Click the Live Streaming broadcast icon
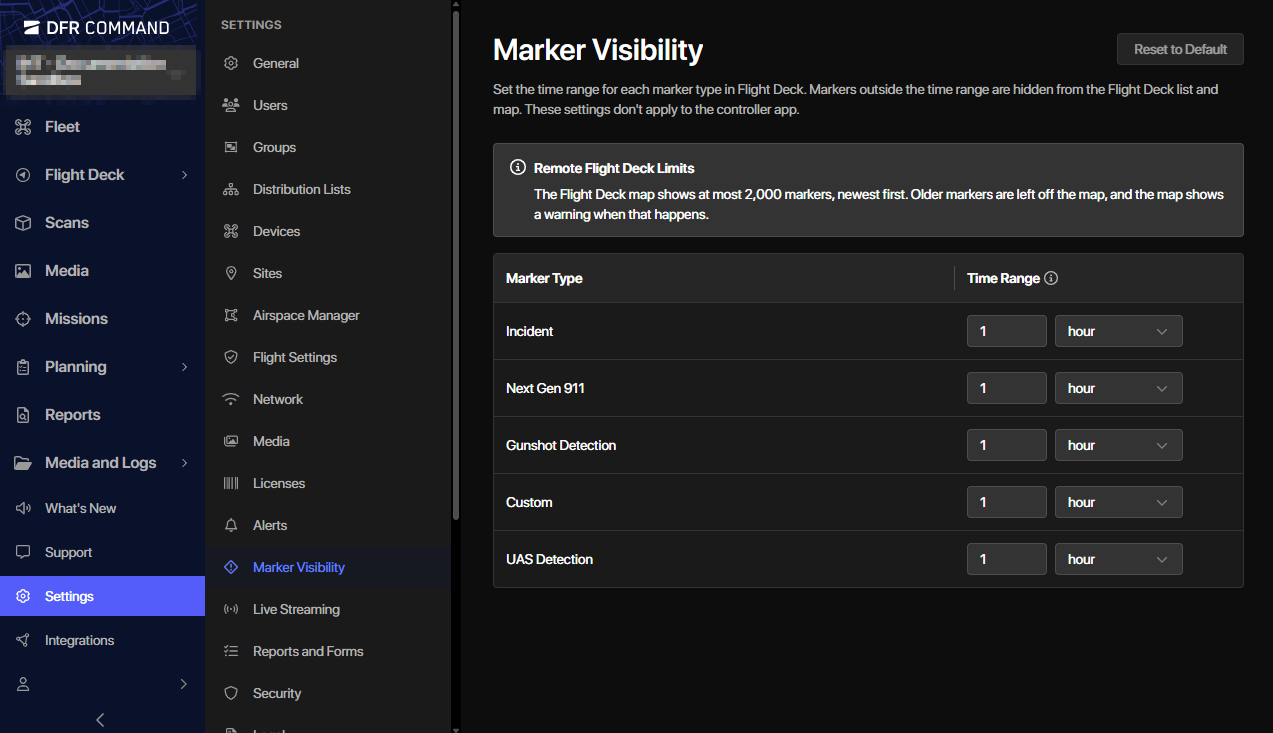Screen dimensions: 1273x733 click(231, 609)
